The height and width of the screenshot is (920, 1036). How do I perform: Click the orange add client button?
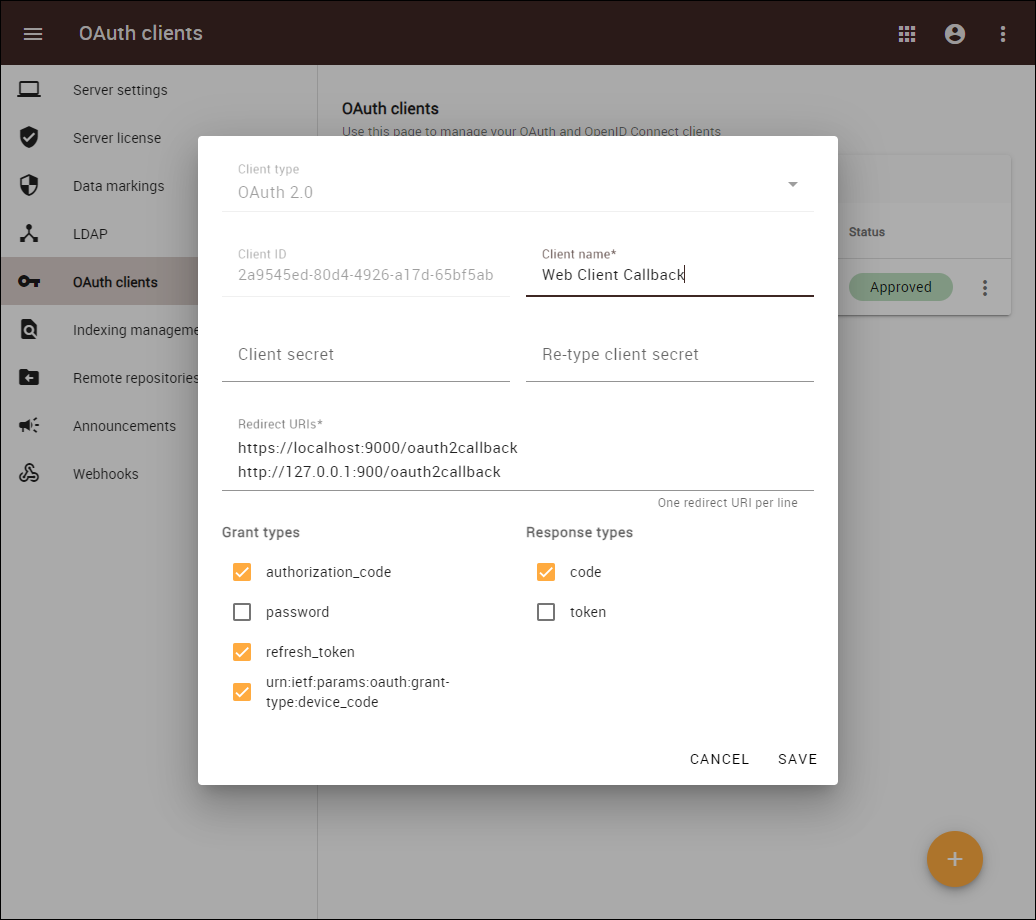click(x=954, y=859)
